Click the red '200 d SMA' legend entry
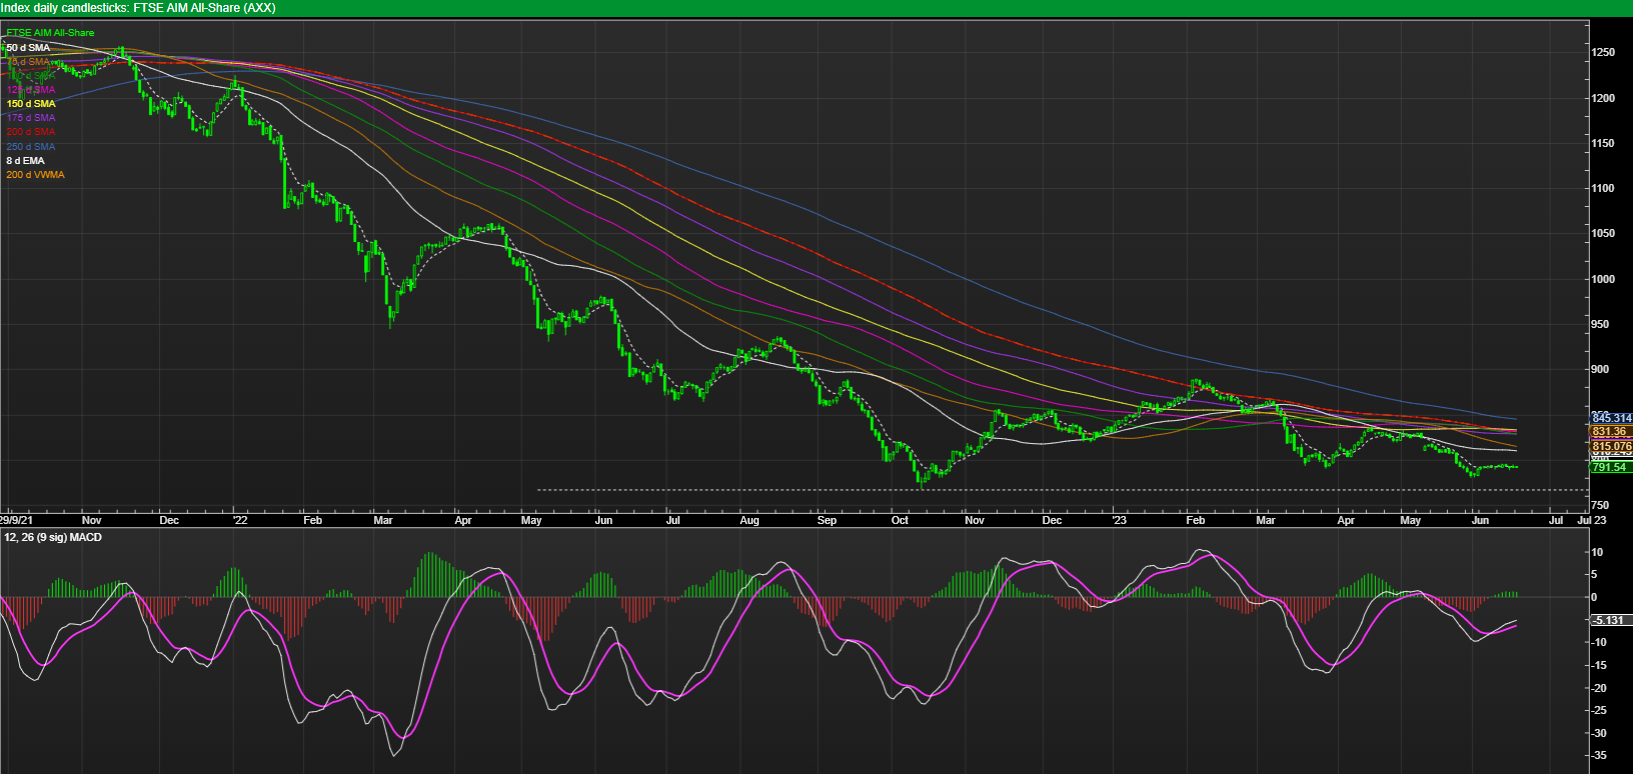Screen dimensions: 1633x774 pyautogui.click(x=31, y=132)
